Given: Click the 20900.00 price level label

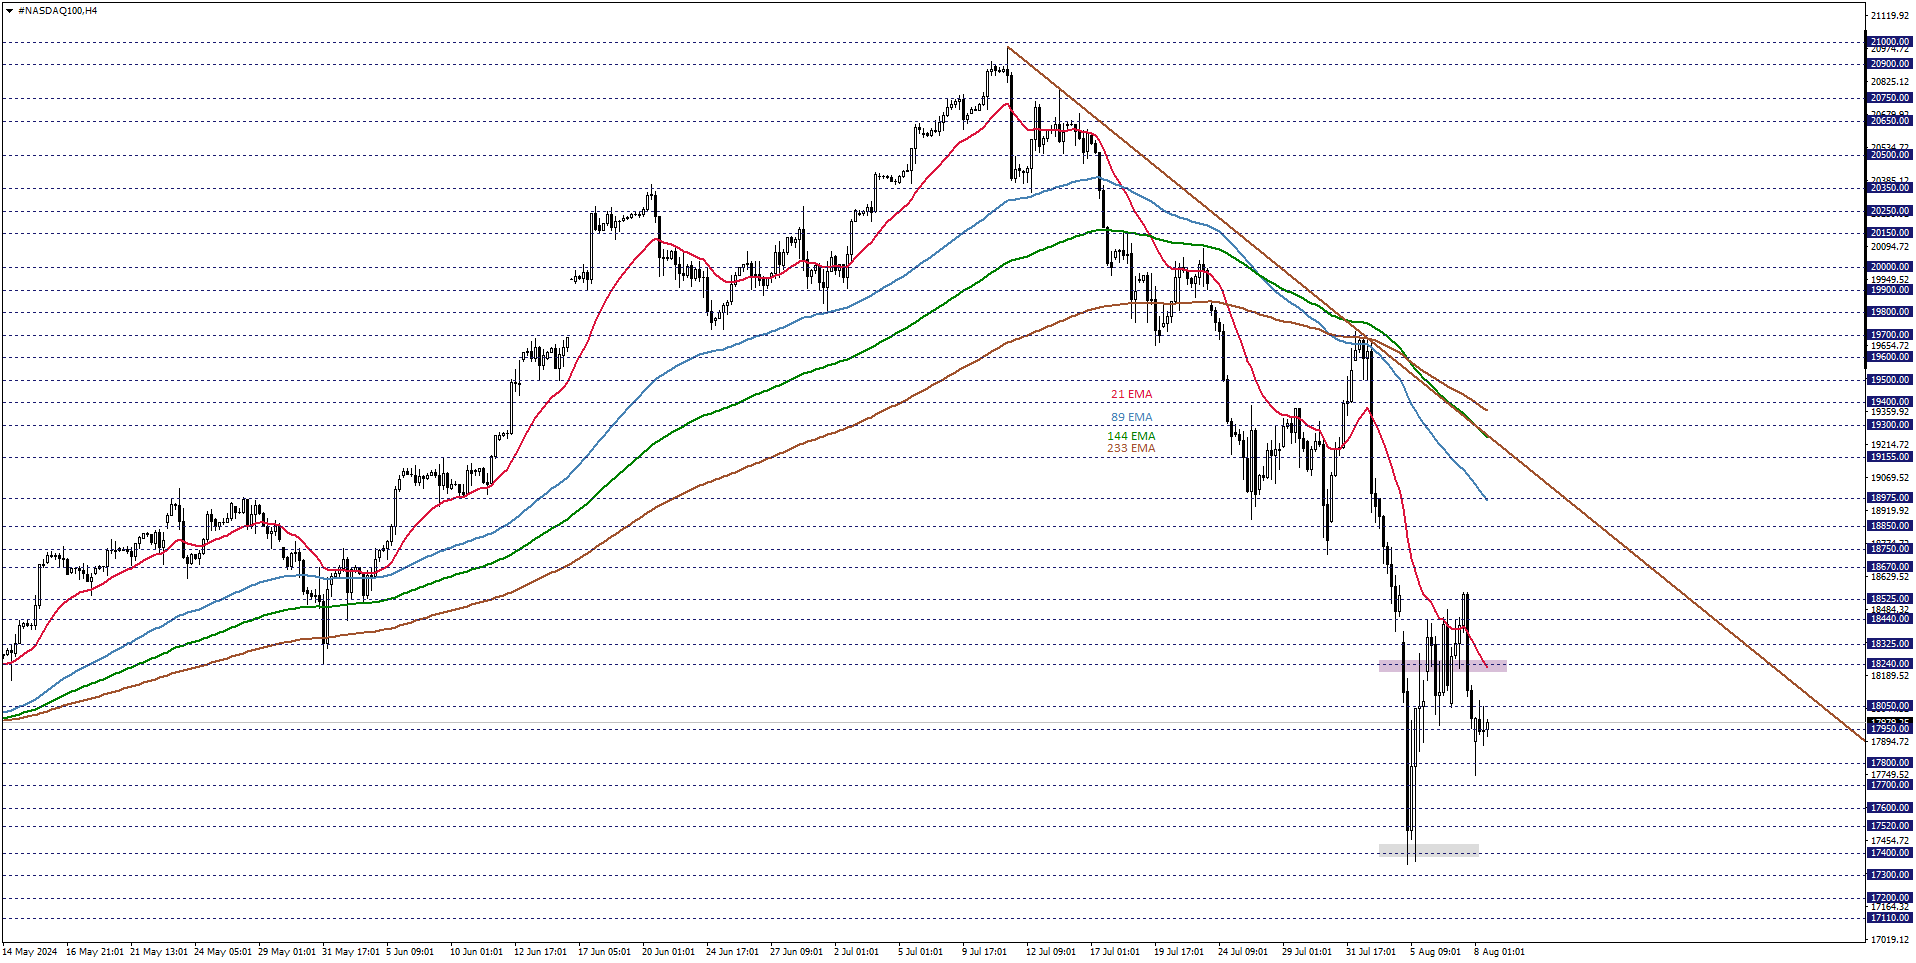Looking at the screenshot, I should 1890,64.
